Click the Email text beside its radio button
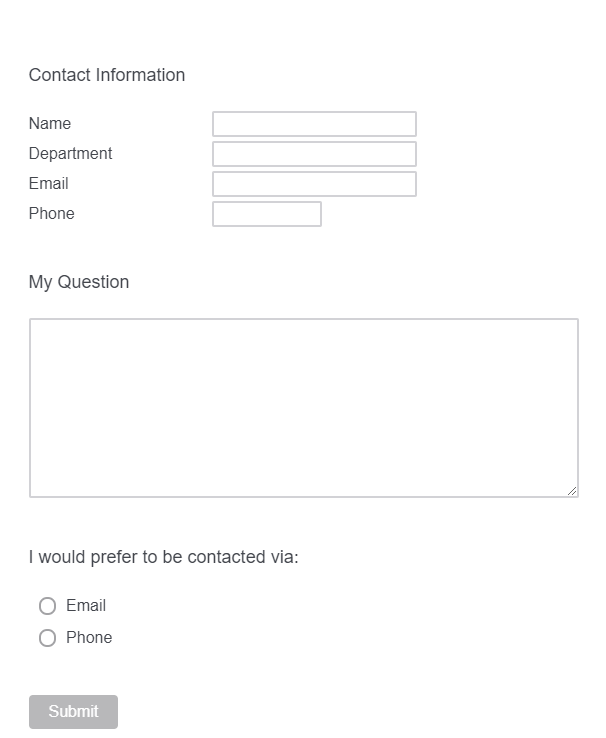 86,606
